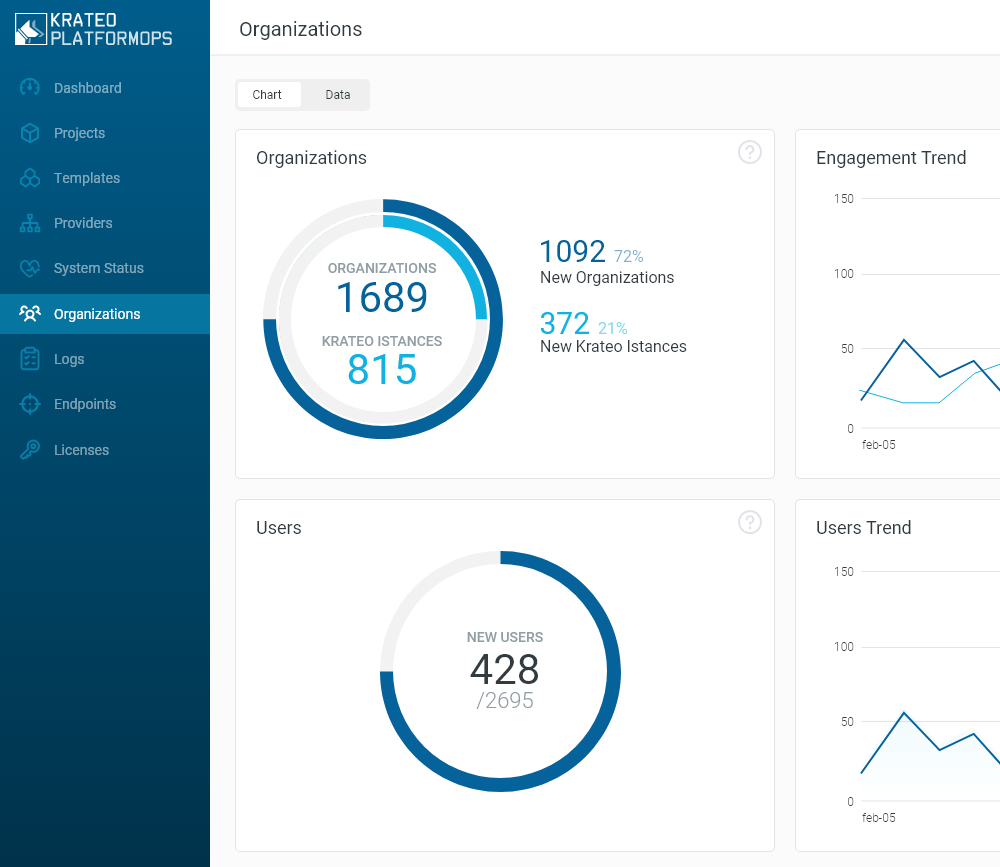Click the System Status heartbeat icon
The height and width of the screenshot is (867, 1000).
[30, 268]
